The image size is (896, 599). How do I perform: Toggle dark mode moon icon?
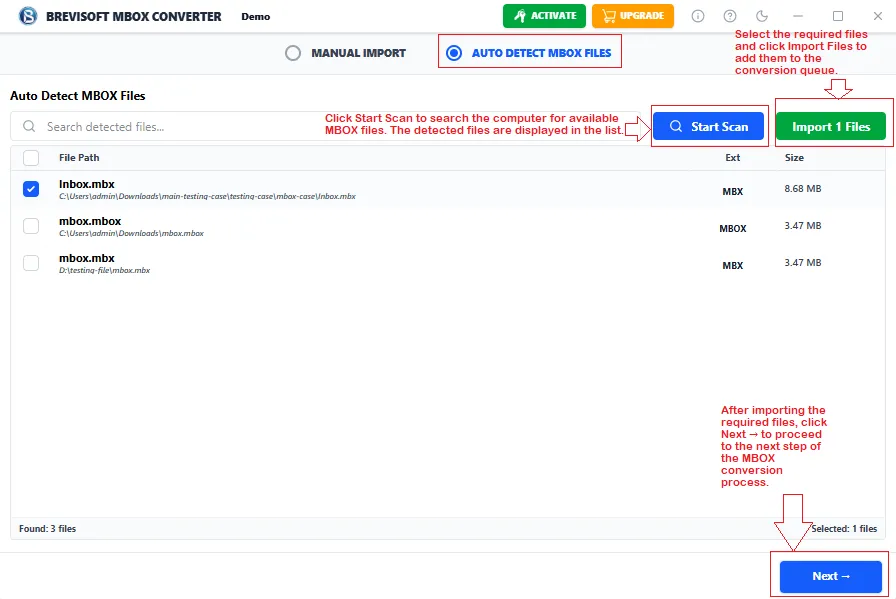762,16
